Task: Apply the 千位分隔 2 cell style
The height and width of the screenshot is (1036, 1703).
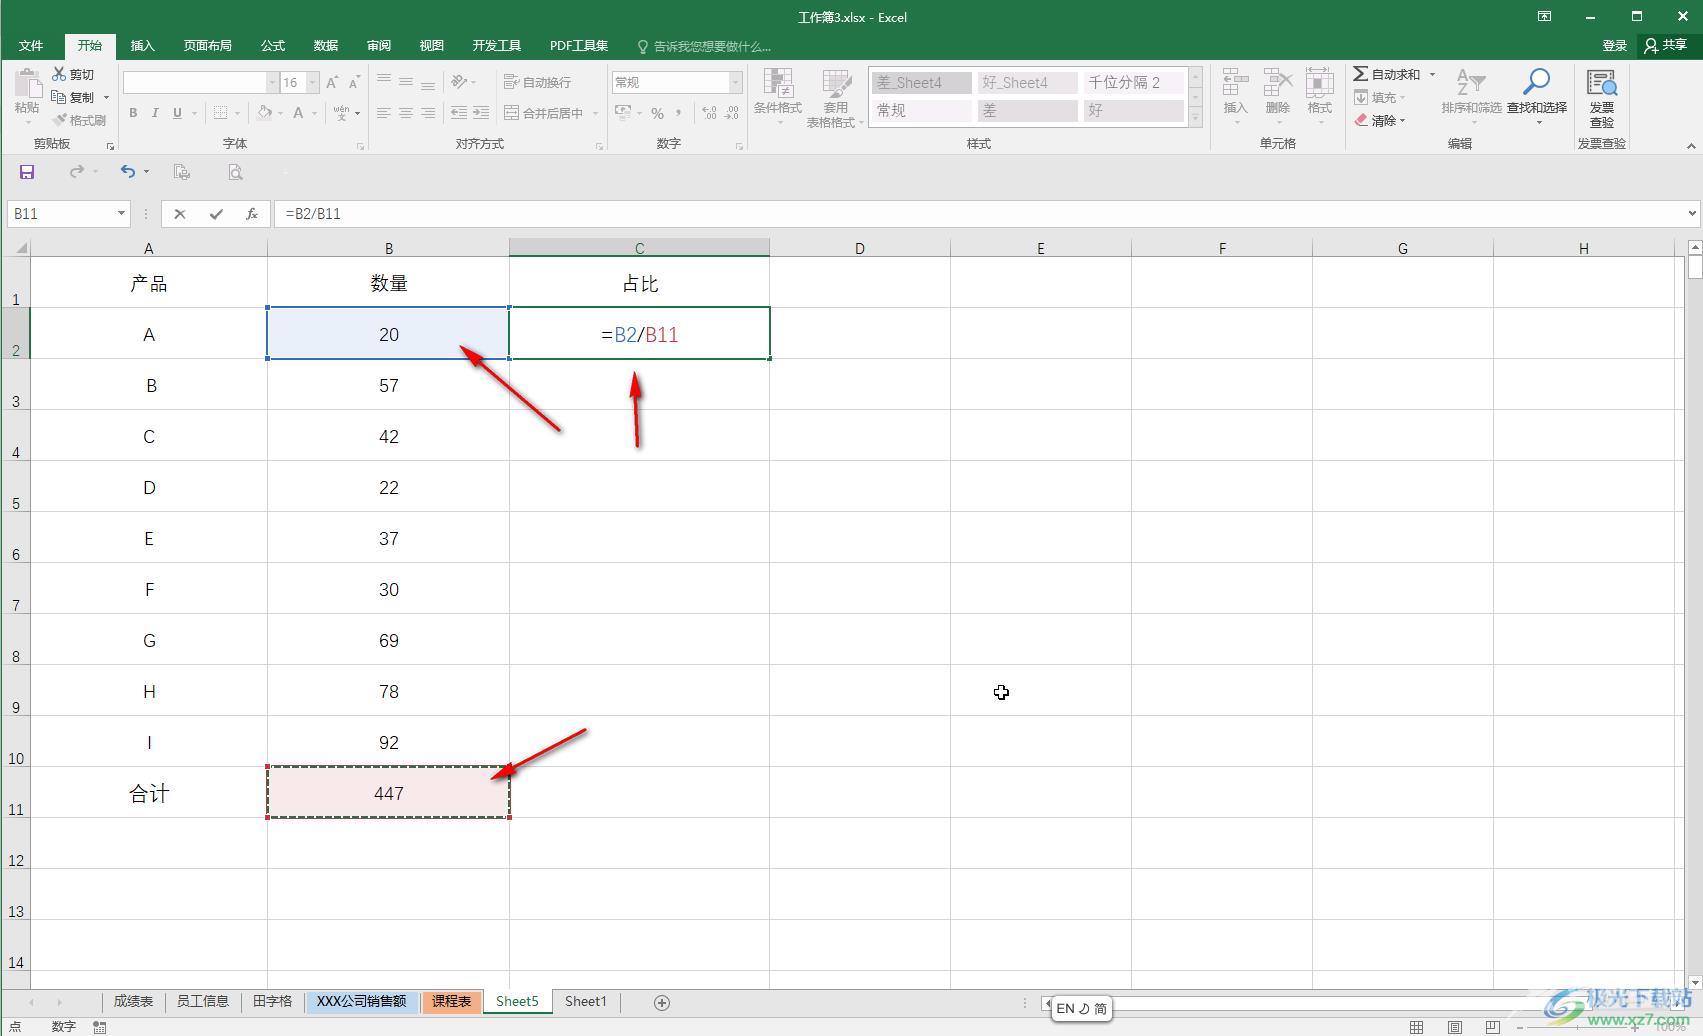Action: (x=1134, y=83)
